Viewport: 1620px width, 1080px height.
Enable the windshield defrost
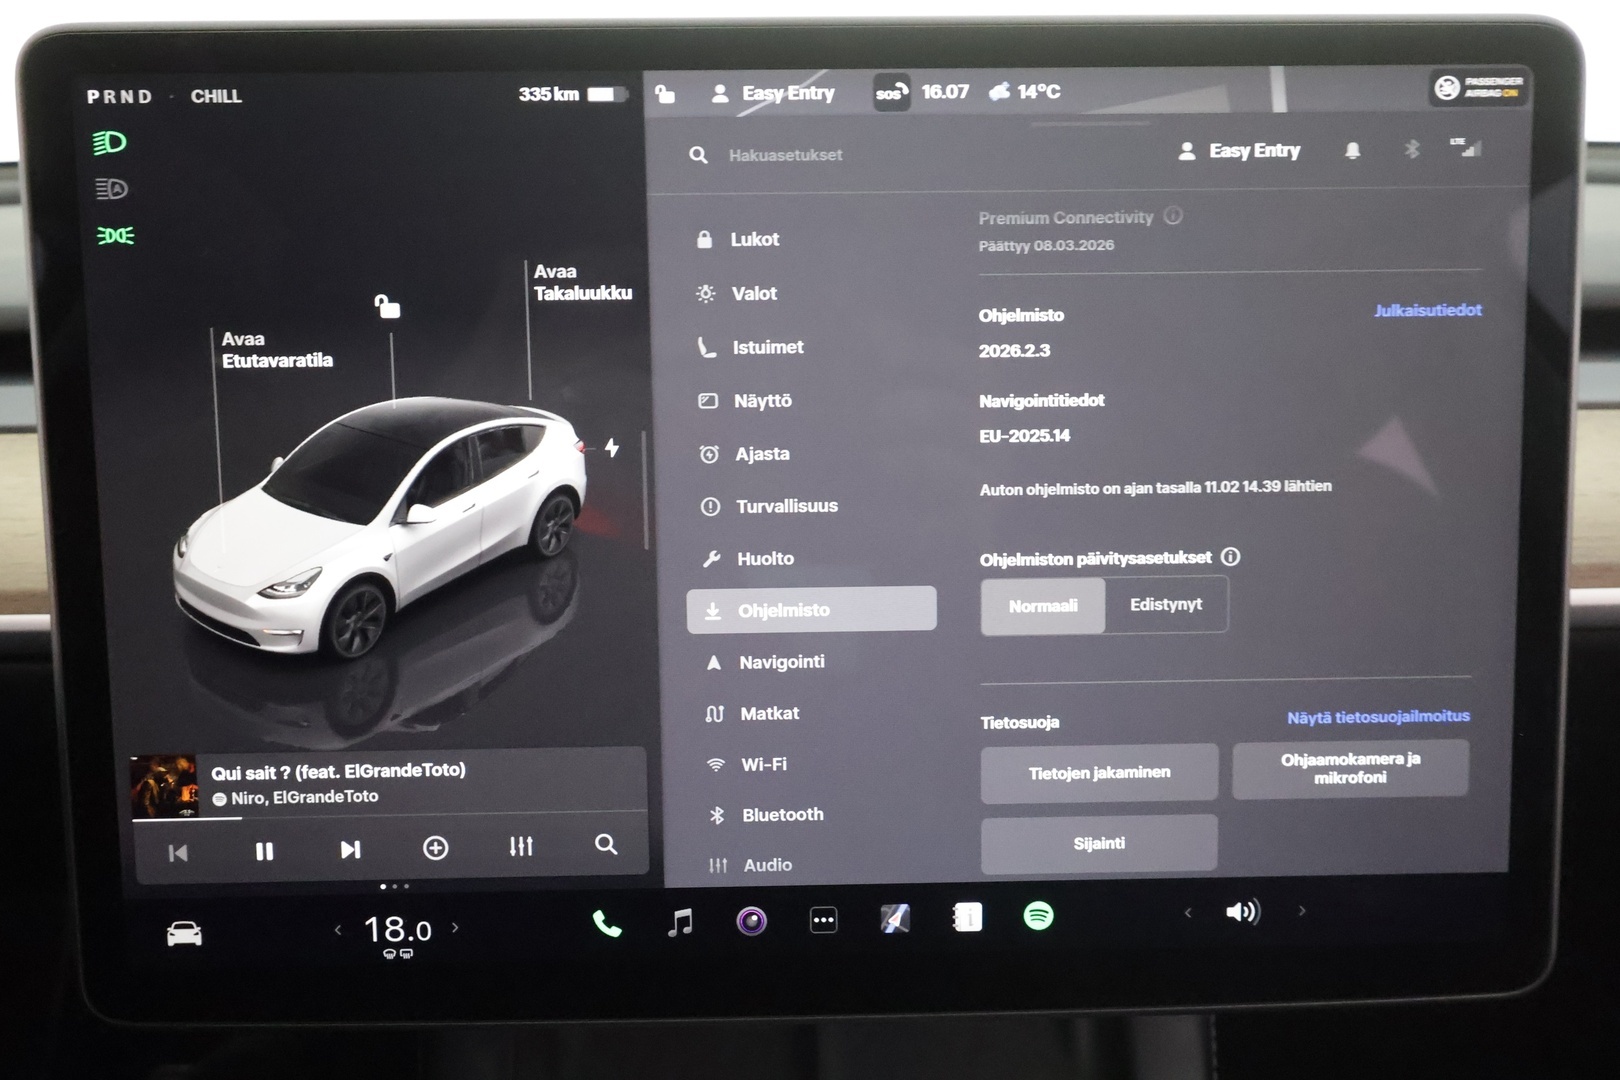(389, 955)
